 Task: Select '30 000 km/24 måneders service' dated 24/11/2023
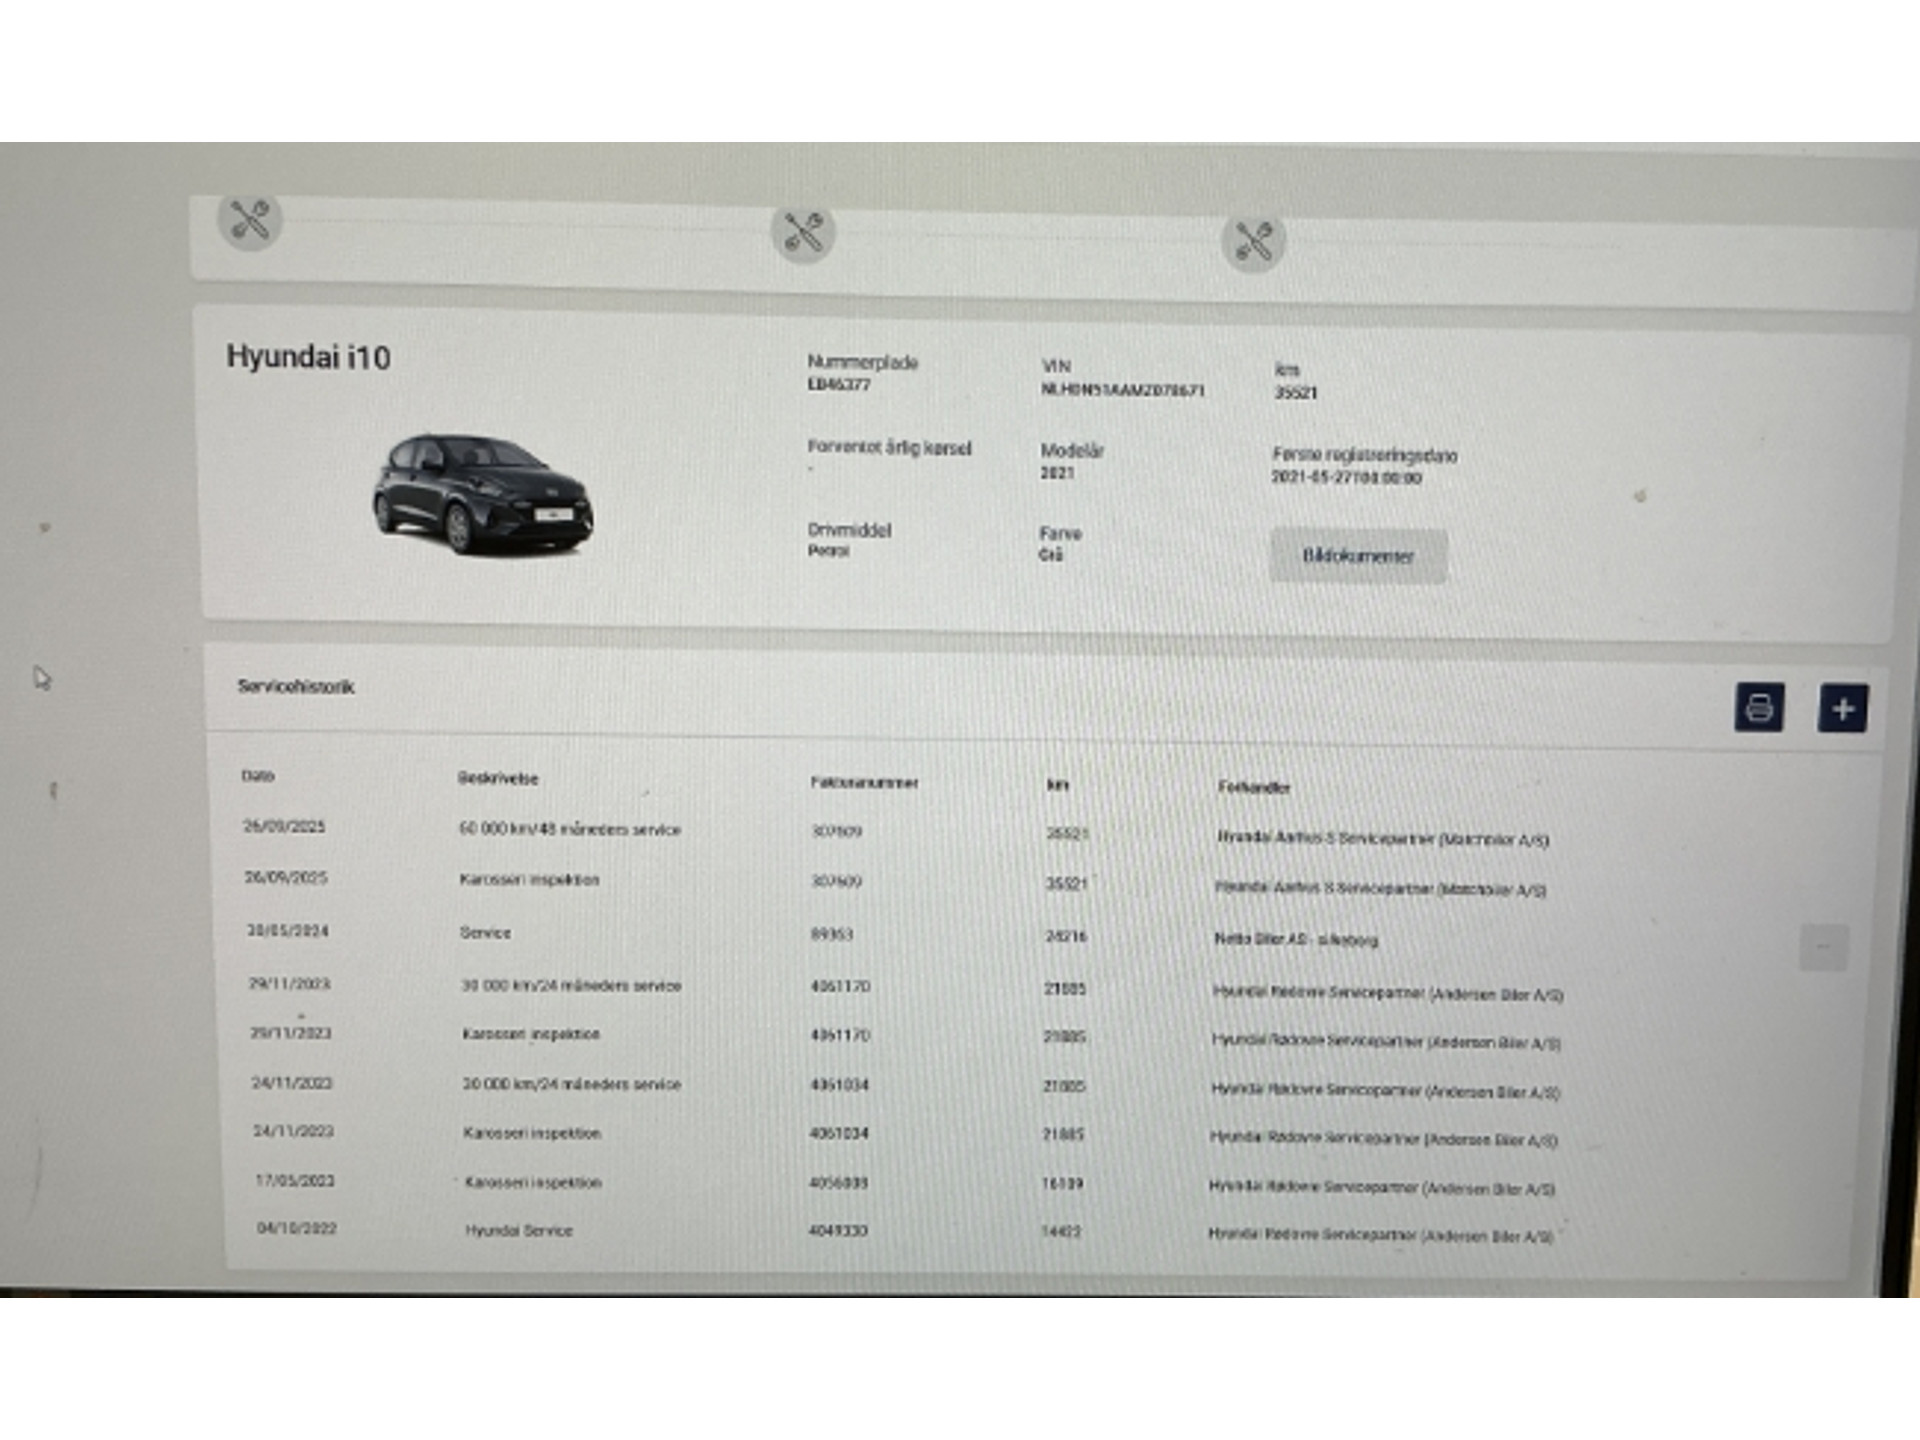tap(571, 1083)
